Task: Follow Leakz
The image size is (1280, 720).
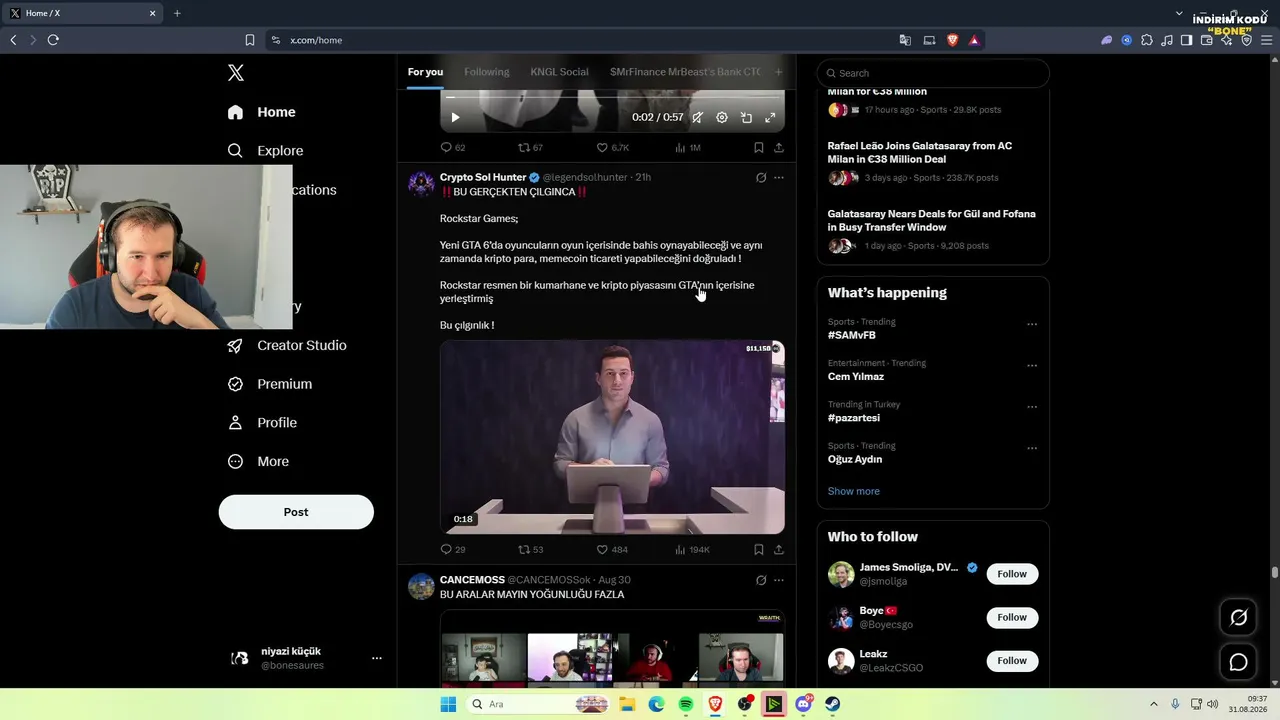Action: click(x=1012, y=661)
